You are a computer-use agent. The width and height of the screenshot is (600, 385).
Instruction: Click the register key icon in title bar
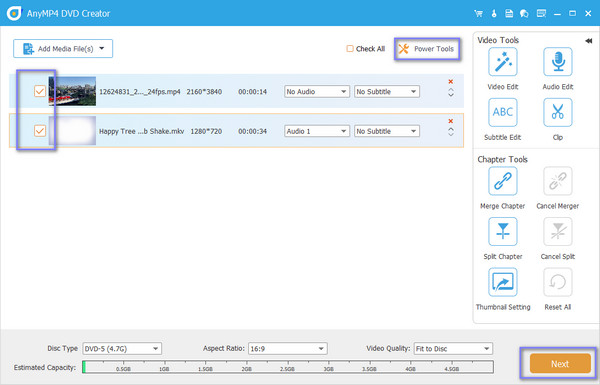point(494,13)
